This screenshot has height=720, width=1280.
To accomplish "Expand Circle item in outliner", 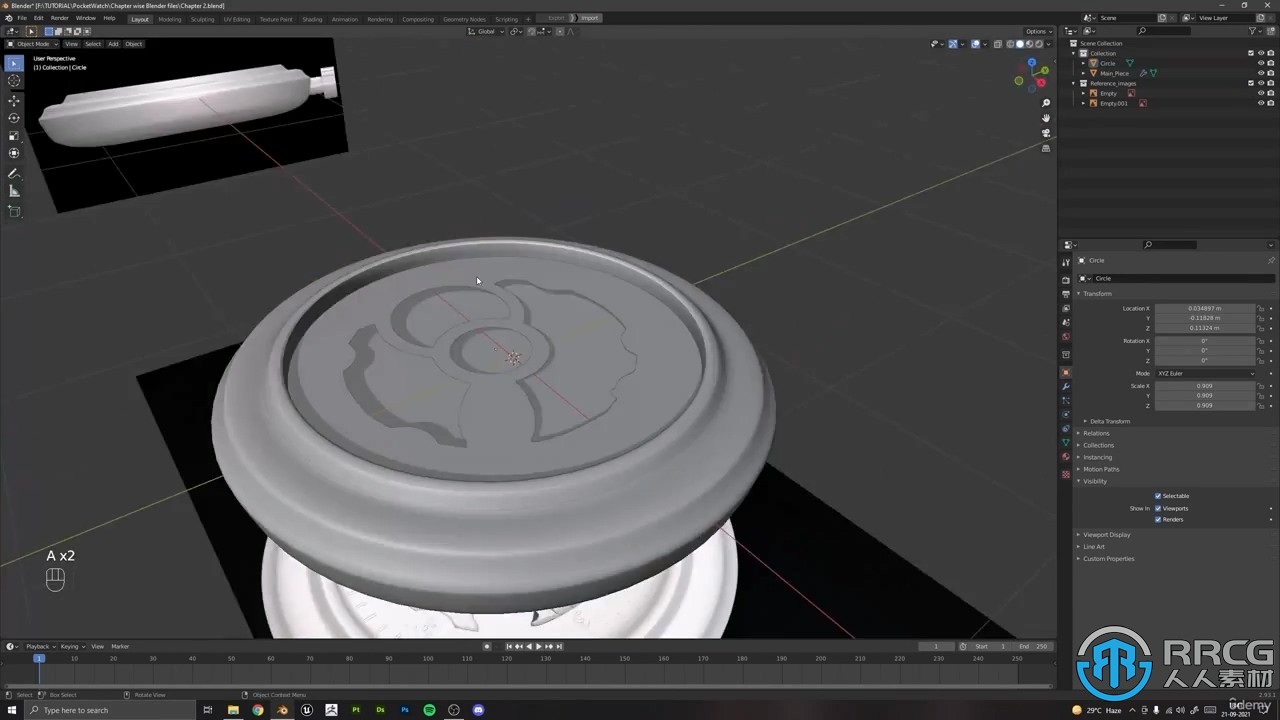I will [1083, 63].
